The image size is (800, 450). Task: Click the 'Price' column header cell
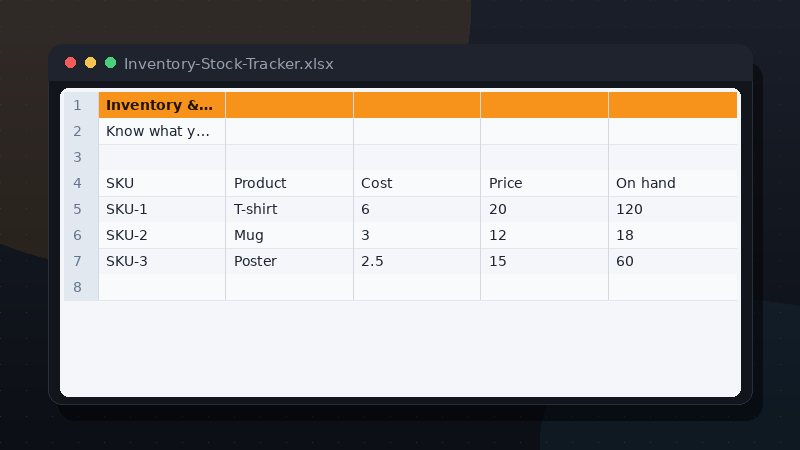544,183
